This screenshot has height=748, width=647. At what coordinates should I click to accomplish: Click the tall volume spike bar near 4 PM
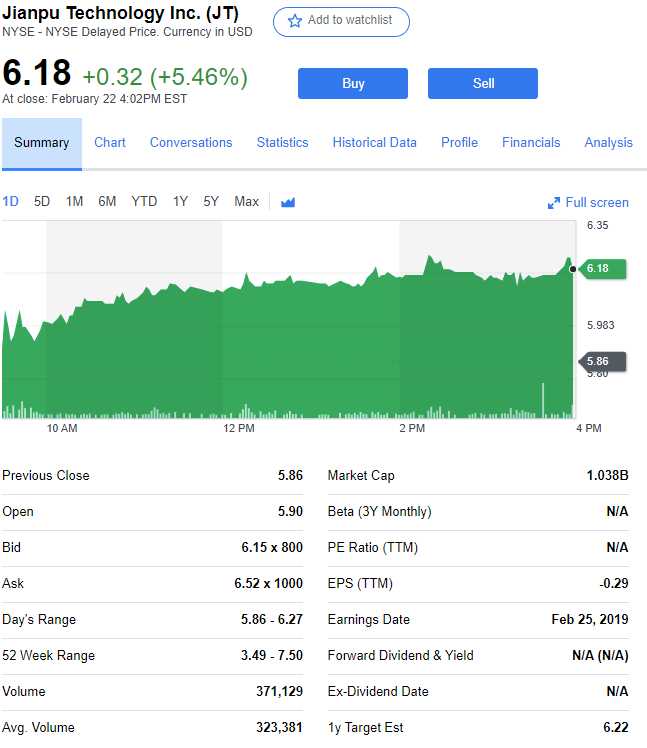pyautogui.click(x=543, y=400)
